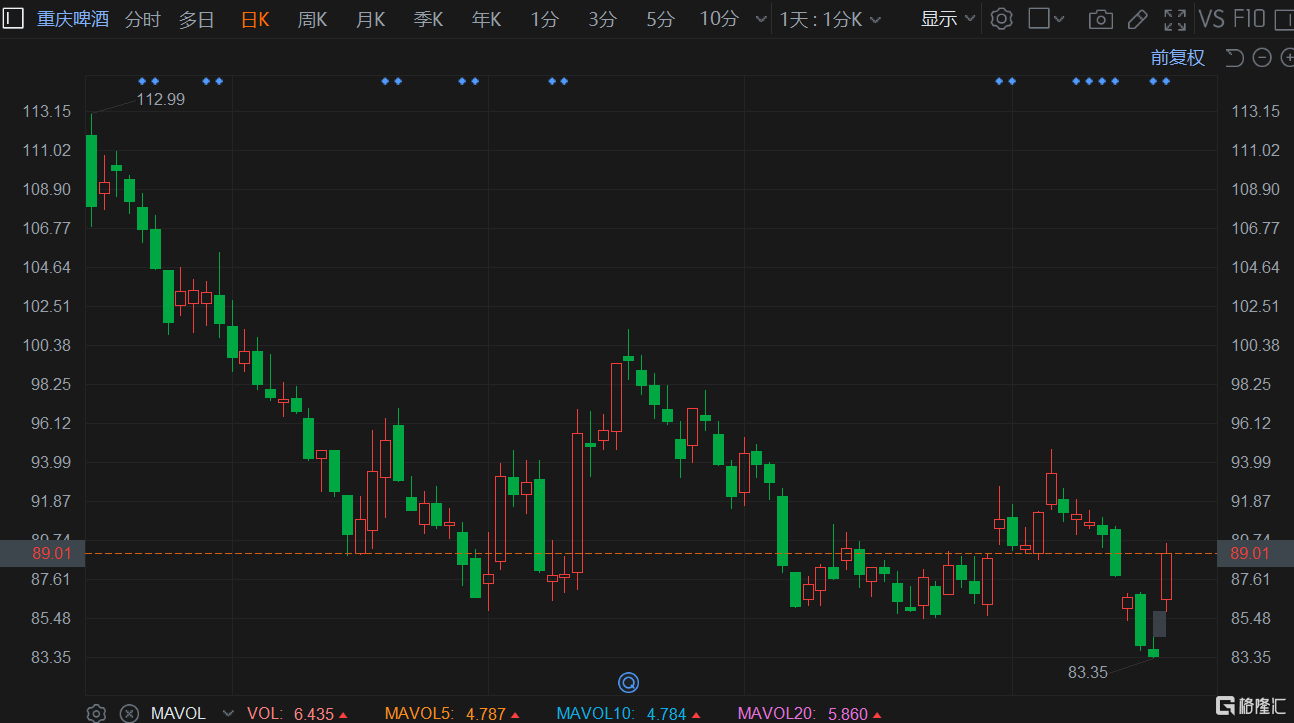Take a chart screenshot with camera icon
1294x723 pixels.
[1100, 19]
